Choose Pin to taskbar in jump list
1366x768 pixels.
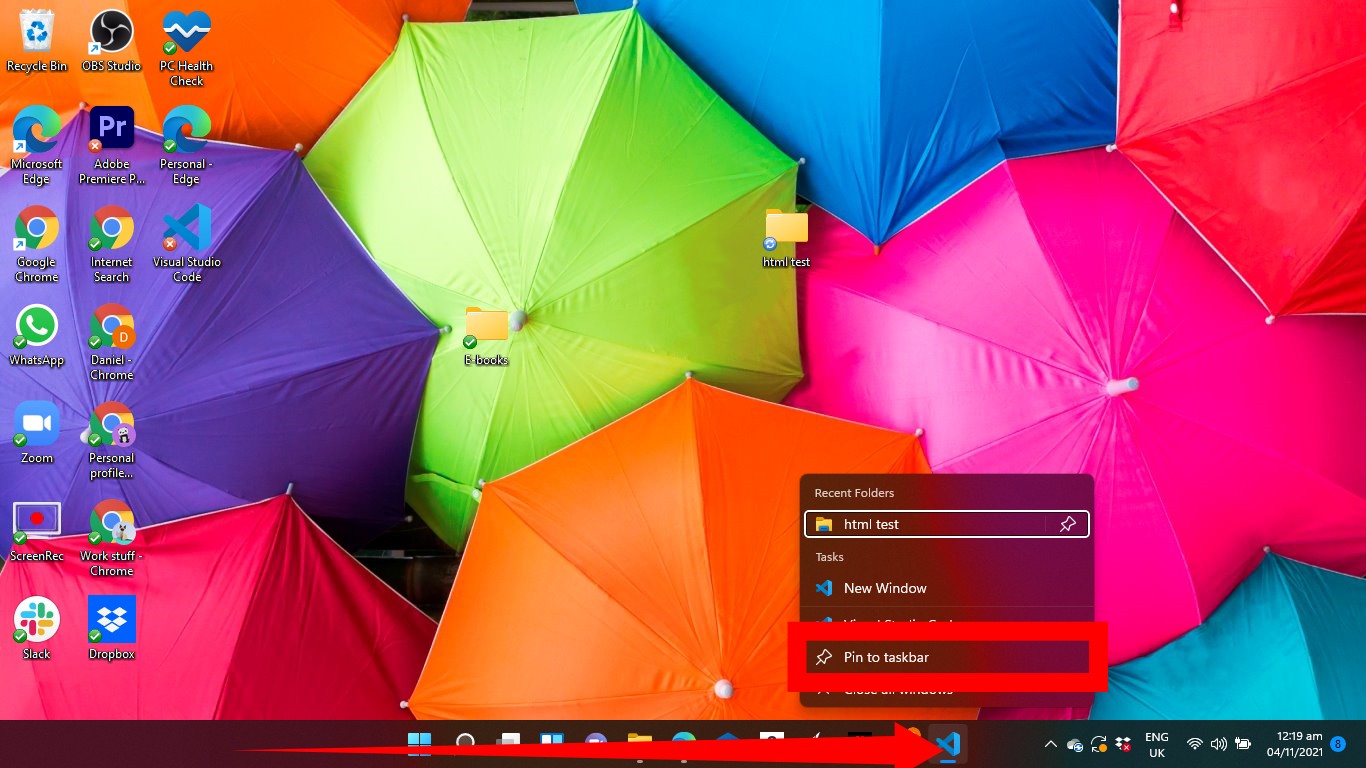click(947, 657)
